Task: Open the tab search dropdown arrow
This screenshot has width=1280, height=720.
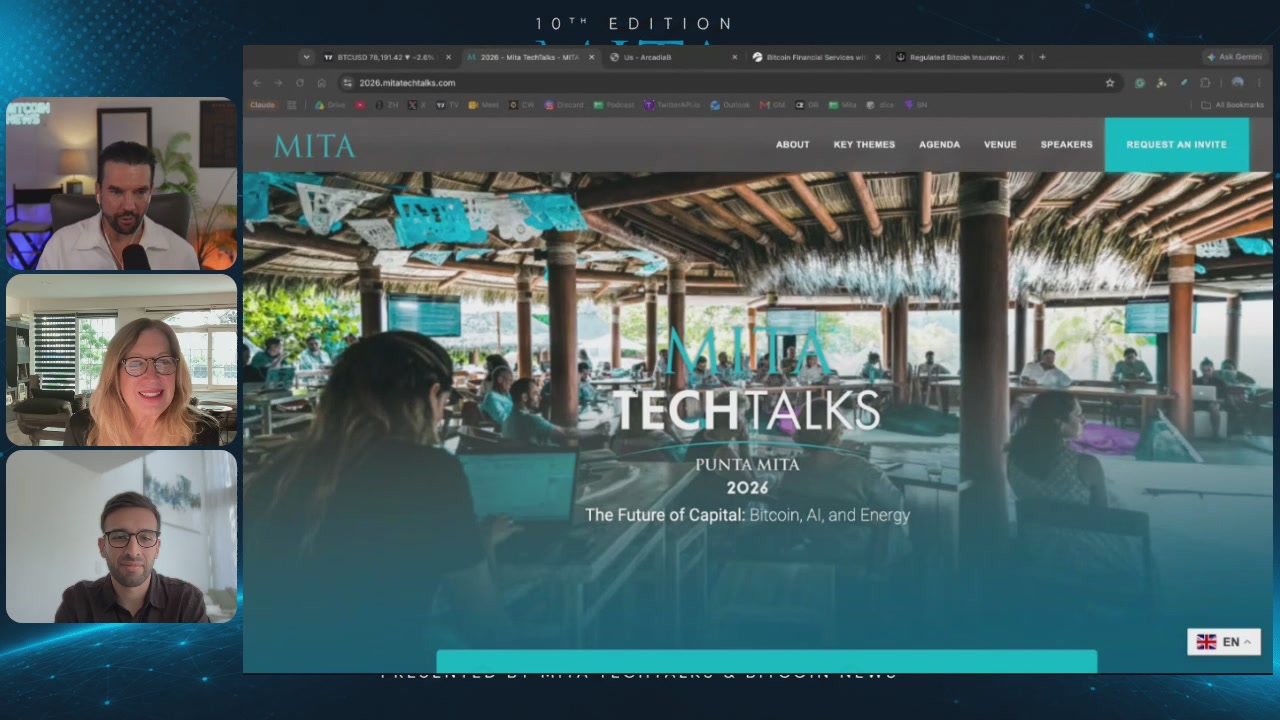Action: click(x=304, y=57)
